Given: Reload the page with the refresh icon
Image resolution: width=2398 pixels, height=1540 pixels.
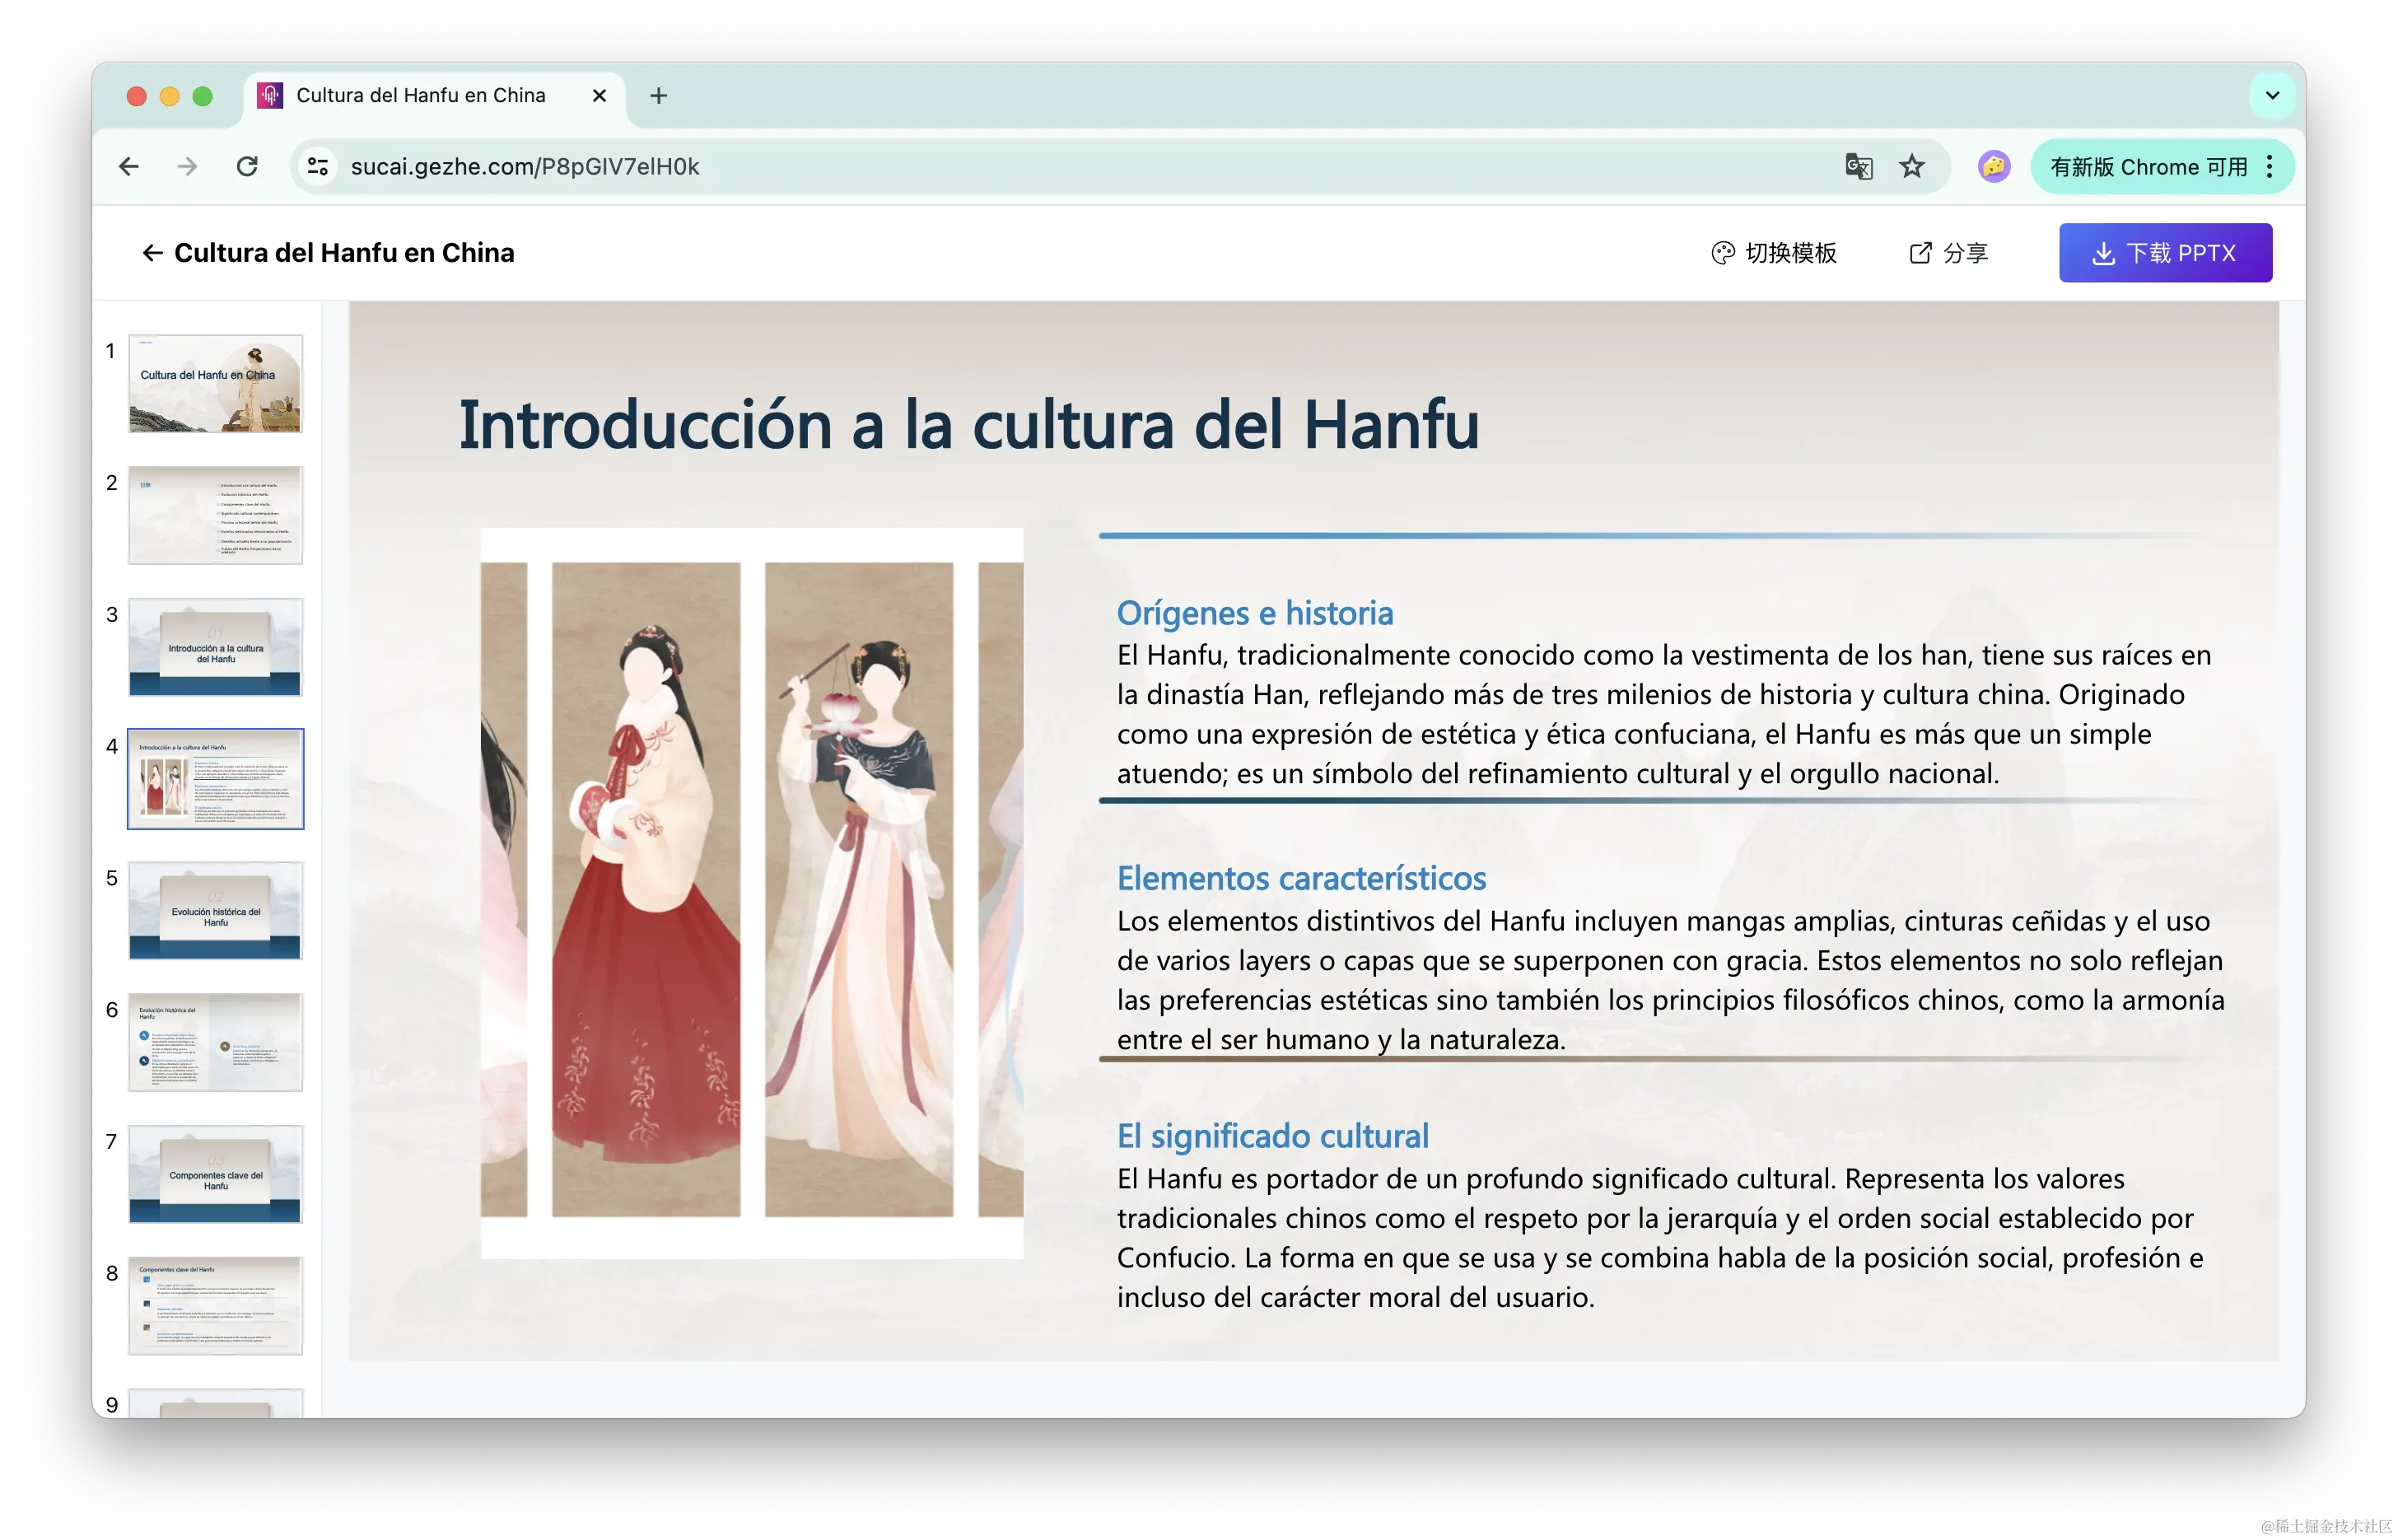Looking at the screenshot, I should point(247,166).
